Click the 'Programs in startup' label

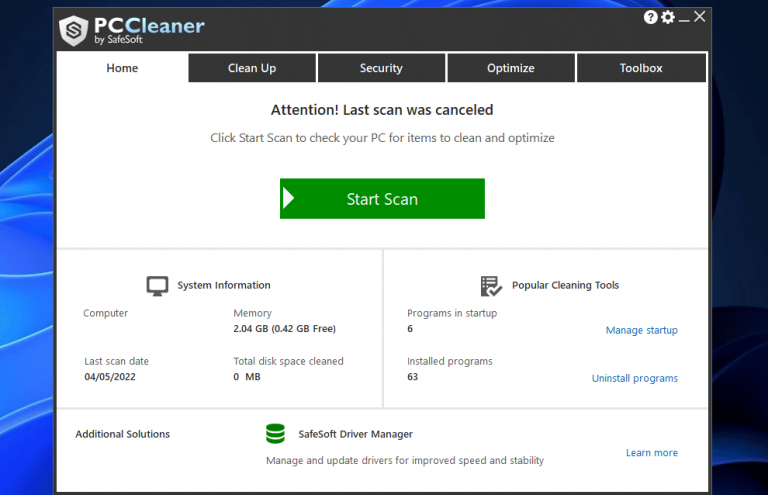point(452,313)
